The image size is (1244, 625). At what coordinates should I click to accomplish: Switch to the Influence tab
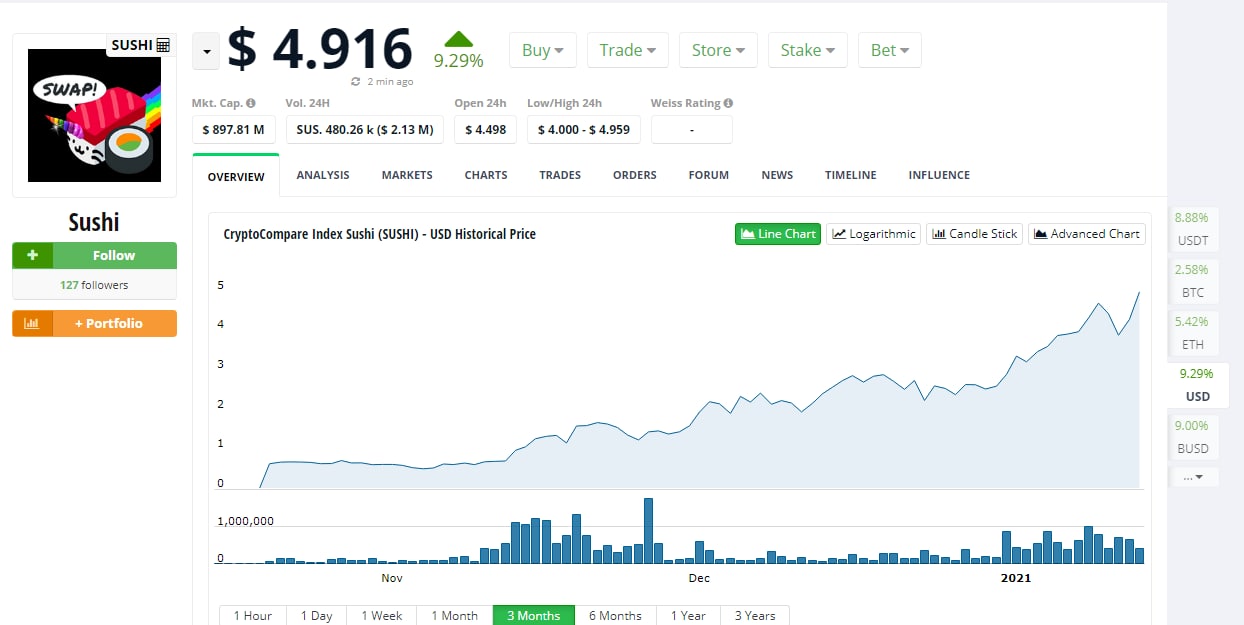click(x=939, y=175)
